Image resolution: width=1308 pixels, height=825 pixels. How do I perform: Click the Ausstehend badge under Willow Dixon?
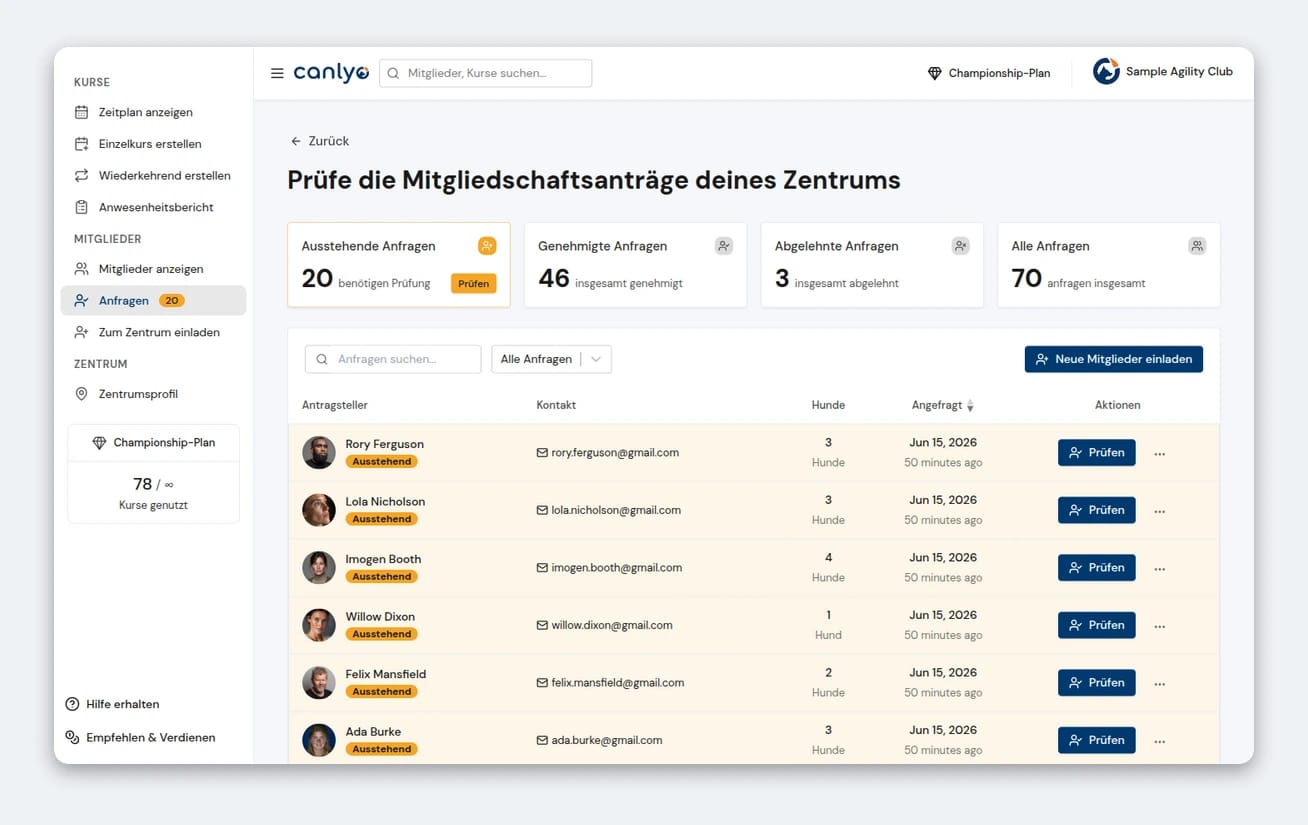click(382, 634)
